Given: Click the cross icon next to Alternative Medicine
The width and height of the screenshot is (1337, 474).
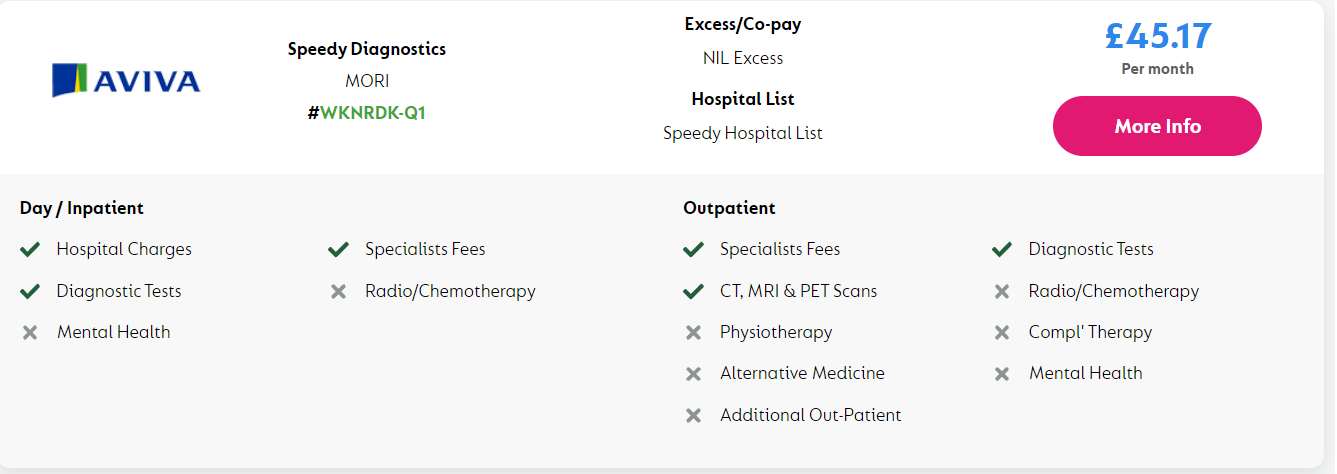Looking at the screenshot, I should pos(693,373).
